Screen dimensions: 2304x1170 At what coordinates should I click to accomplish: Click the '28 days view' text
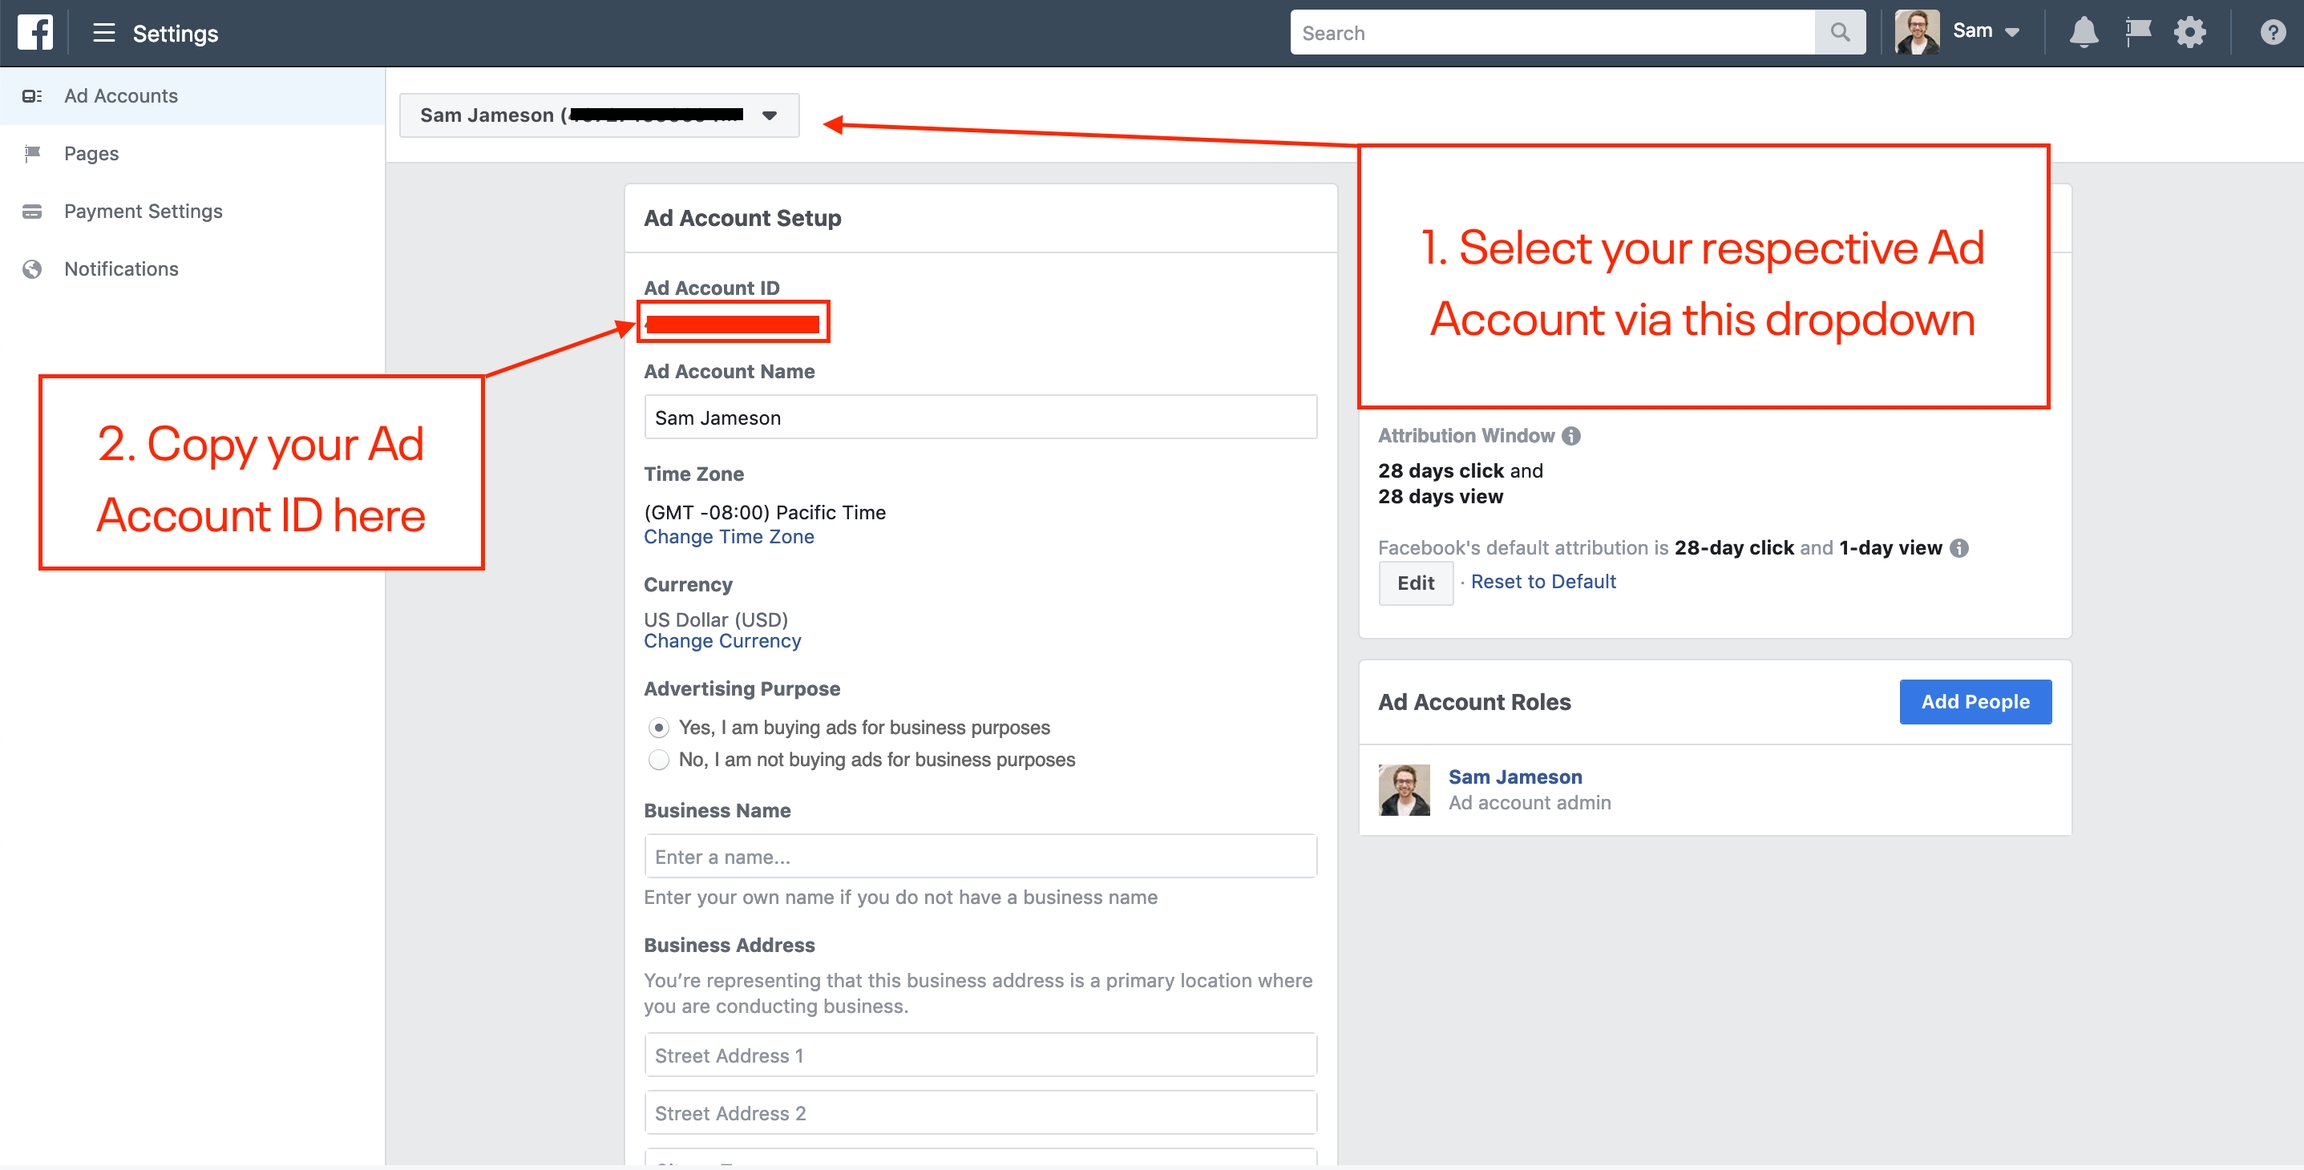[1440, 497]
